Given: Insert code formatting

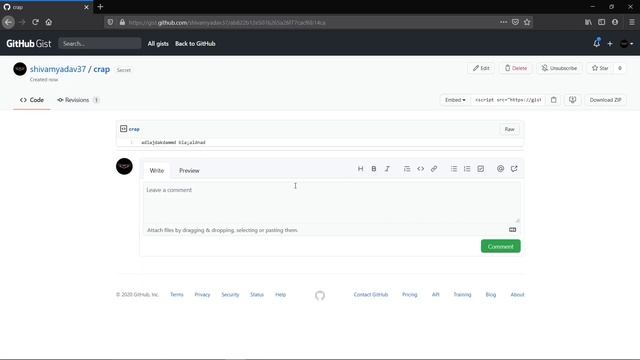Looking at the screenshot, I should 420,169.
